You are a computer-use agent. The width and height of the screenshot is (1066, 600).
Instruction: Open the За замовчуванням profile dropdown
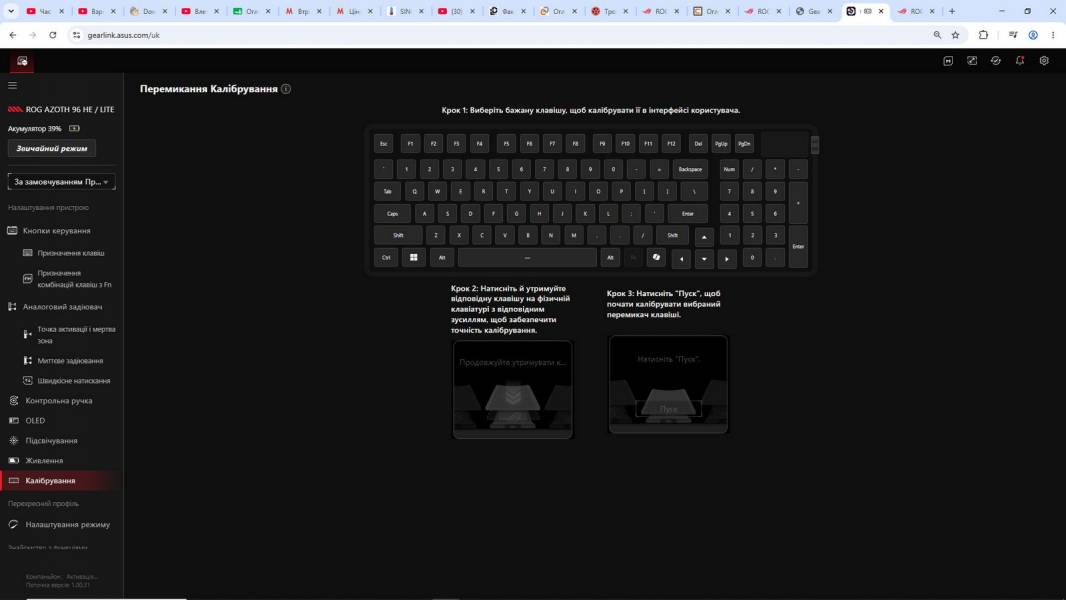tap(61, 181)
